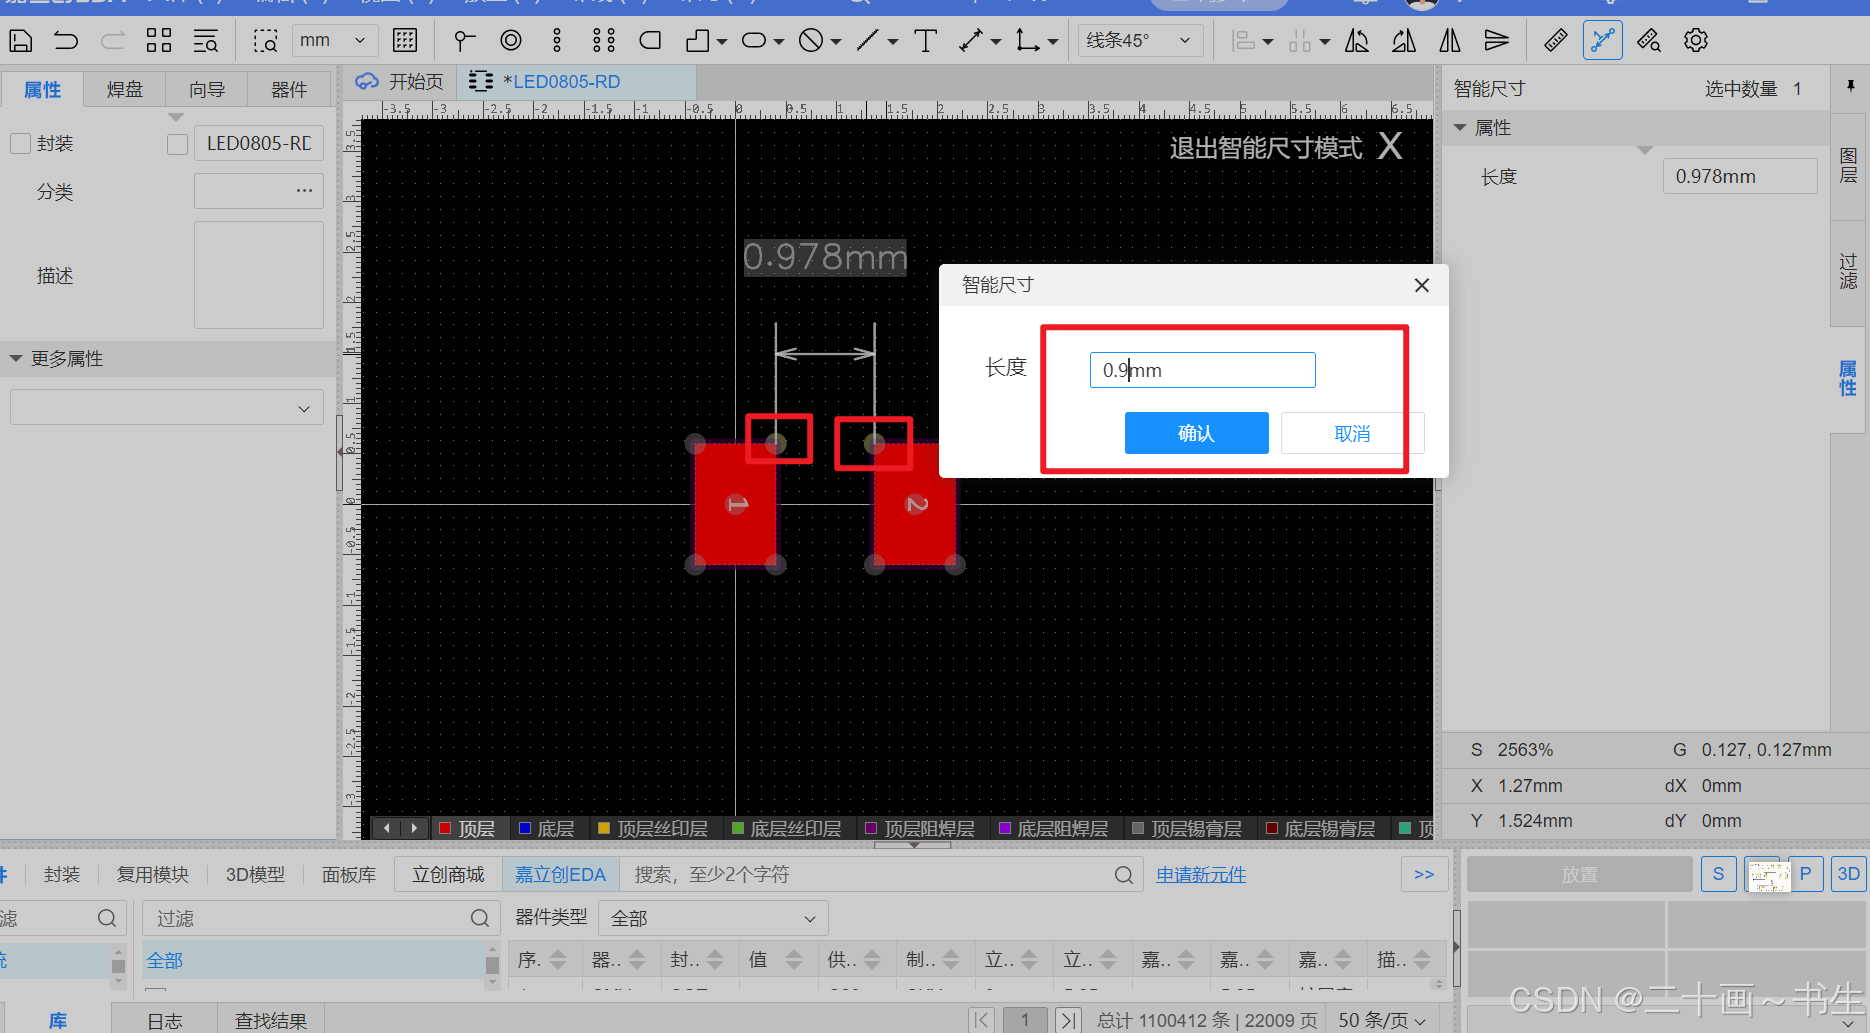Click the ruler measure distance icon
Viewport: 1870px width, 1033px height.
coord(1556,41)
